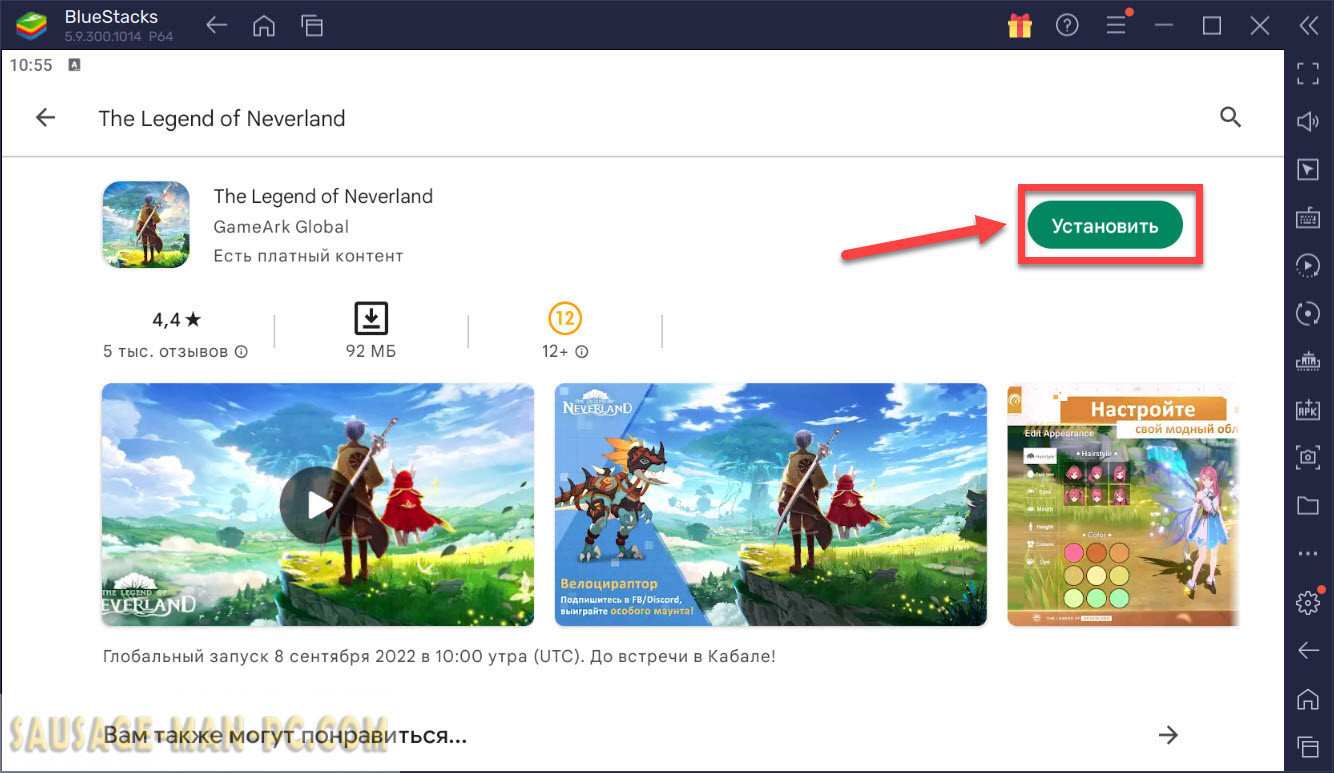
Task: Play the game trailer video
Action: tap(318, 505)
